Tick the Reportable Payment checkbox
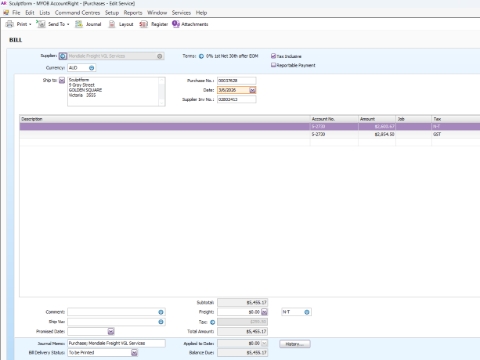Viewport: 480px width, 360px height. (273, 65)
